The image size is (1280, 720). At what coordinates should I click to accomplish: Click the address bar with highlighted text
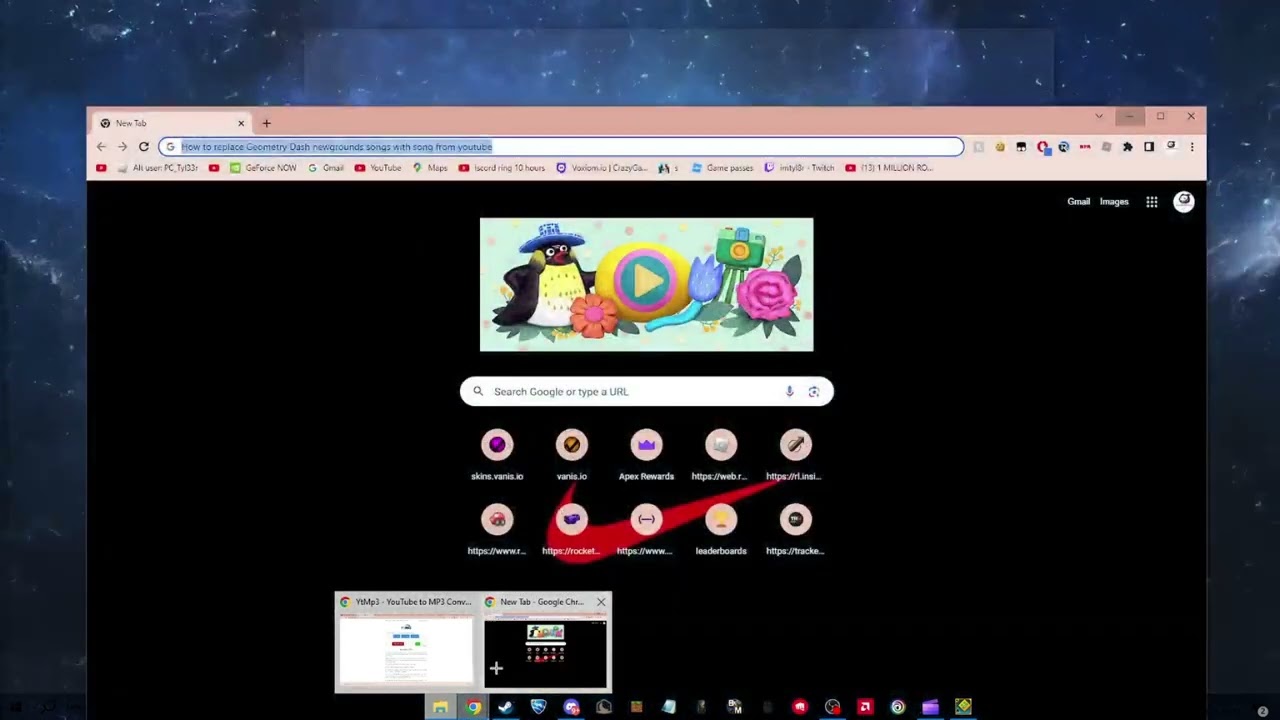coord(561,147)
